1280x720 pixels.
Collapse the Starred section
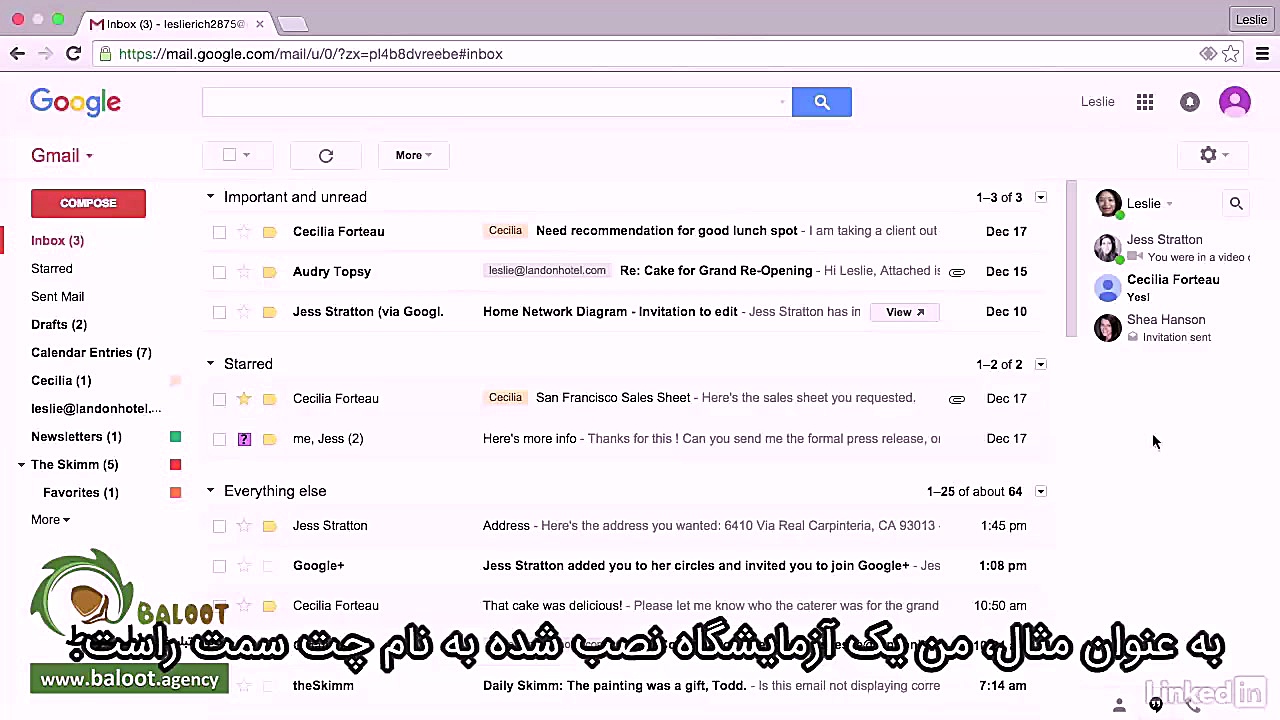[x=210, y=364]
